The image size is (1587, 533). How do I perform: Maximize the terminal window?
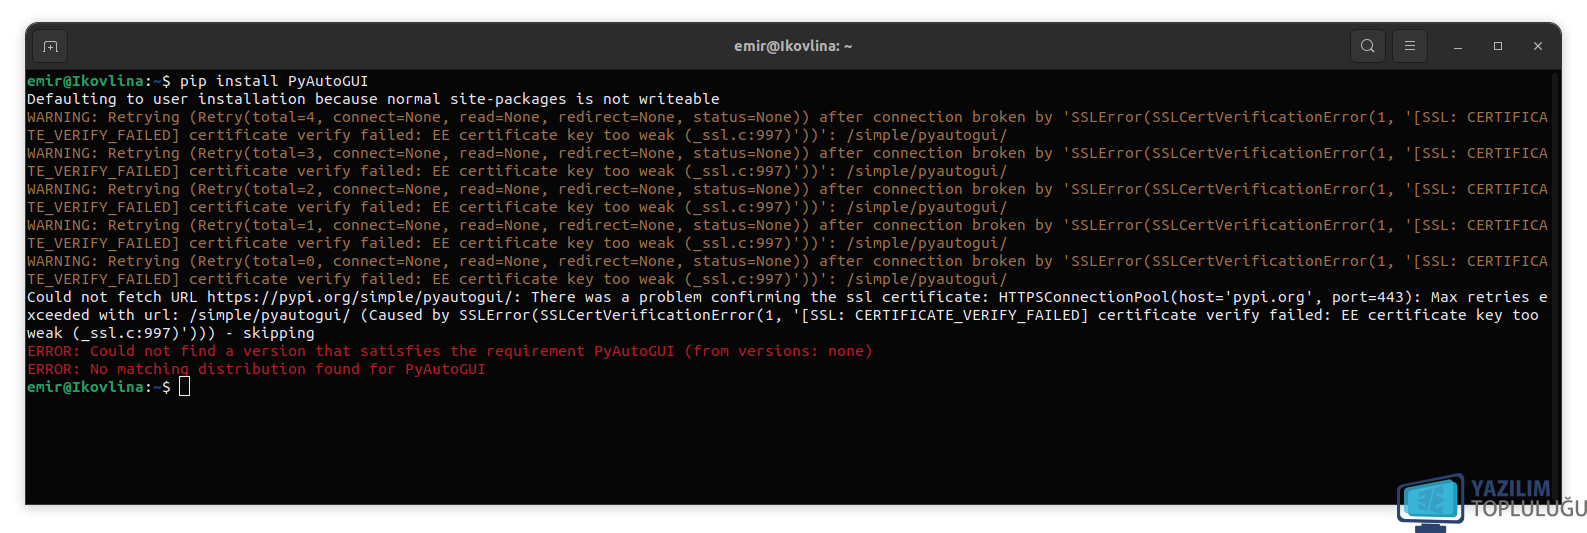(x=1498, y=46)
